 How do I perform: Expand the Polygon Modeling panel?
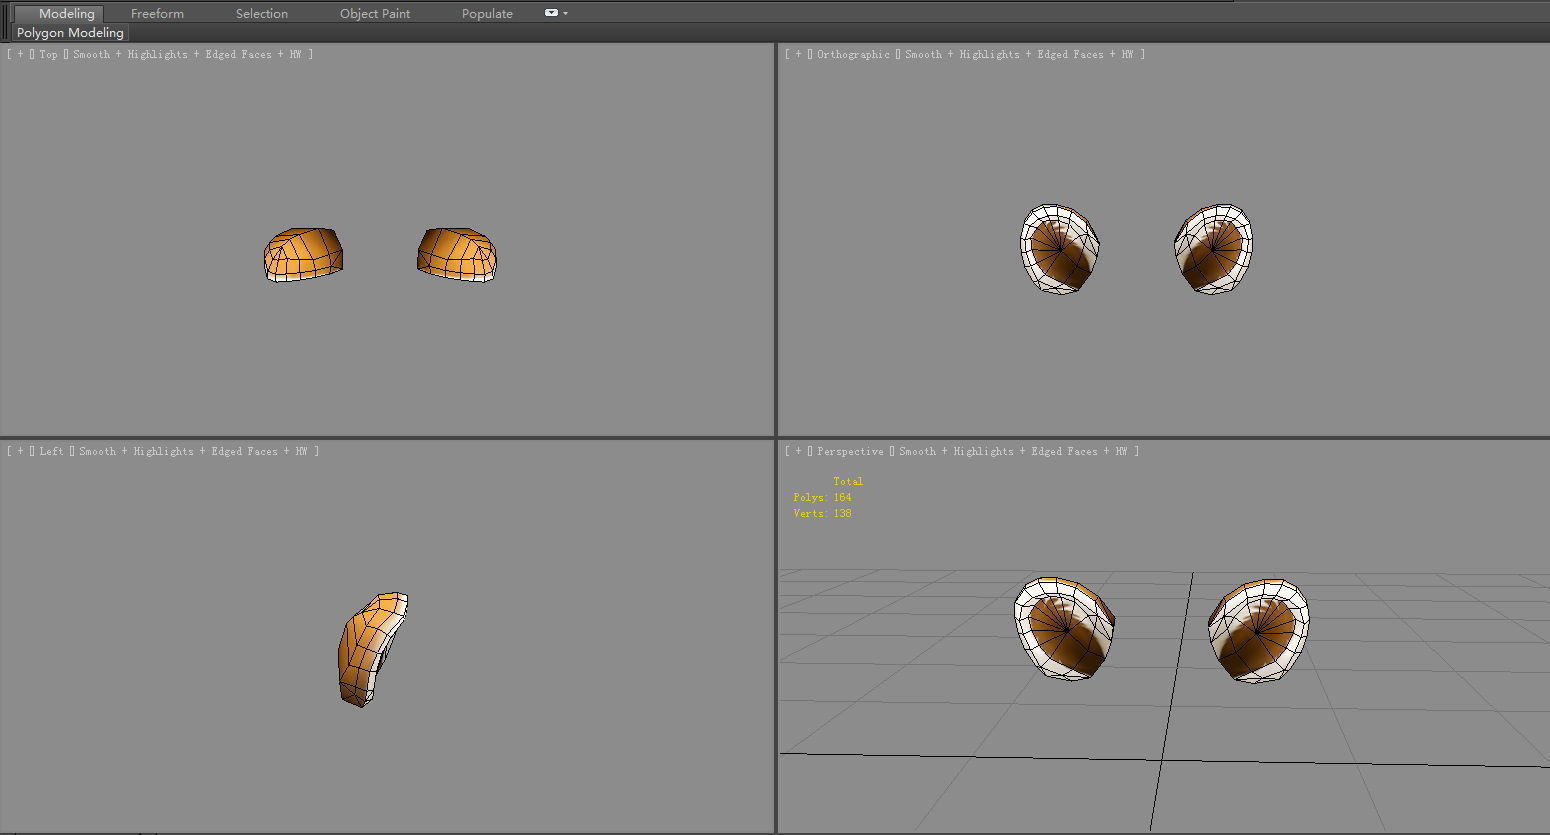pos(70,33)
